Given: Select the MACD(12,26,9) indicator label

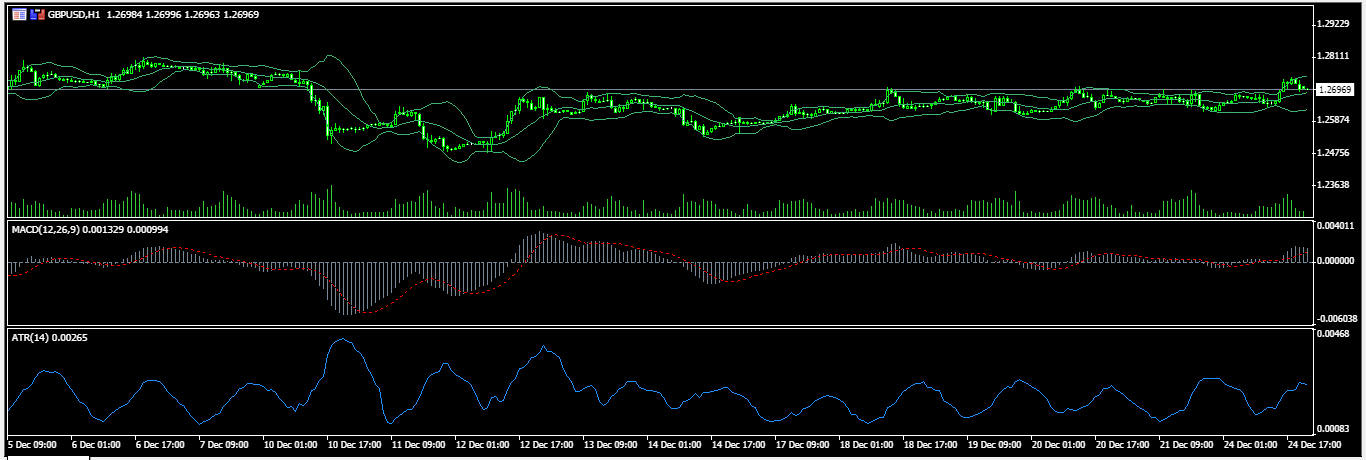Looking at the screenshot, I should 45,230.
